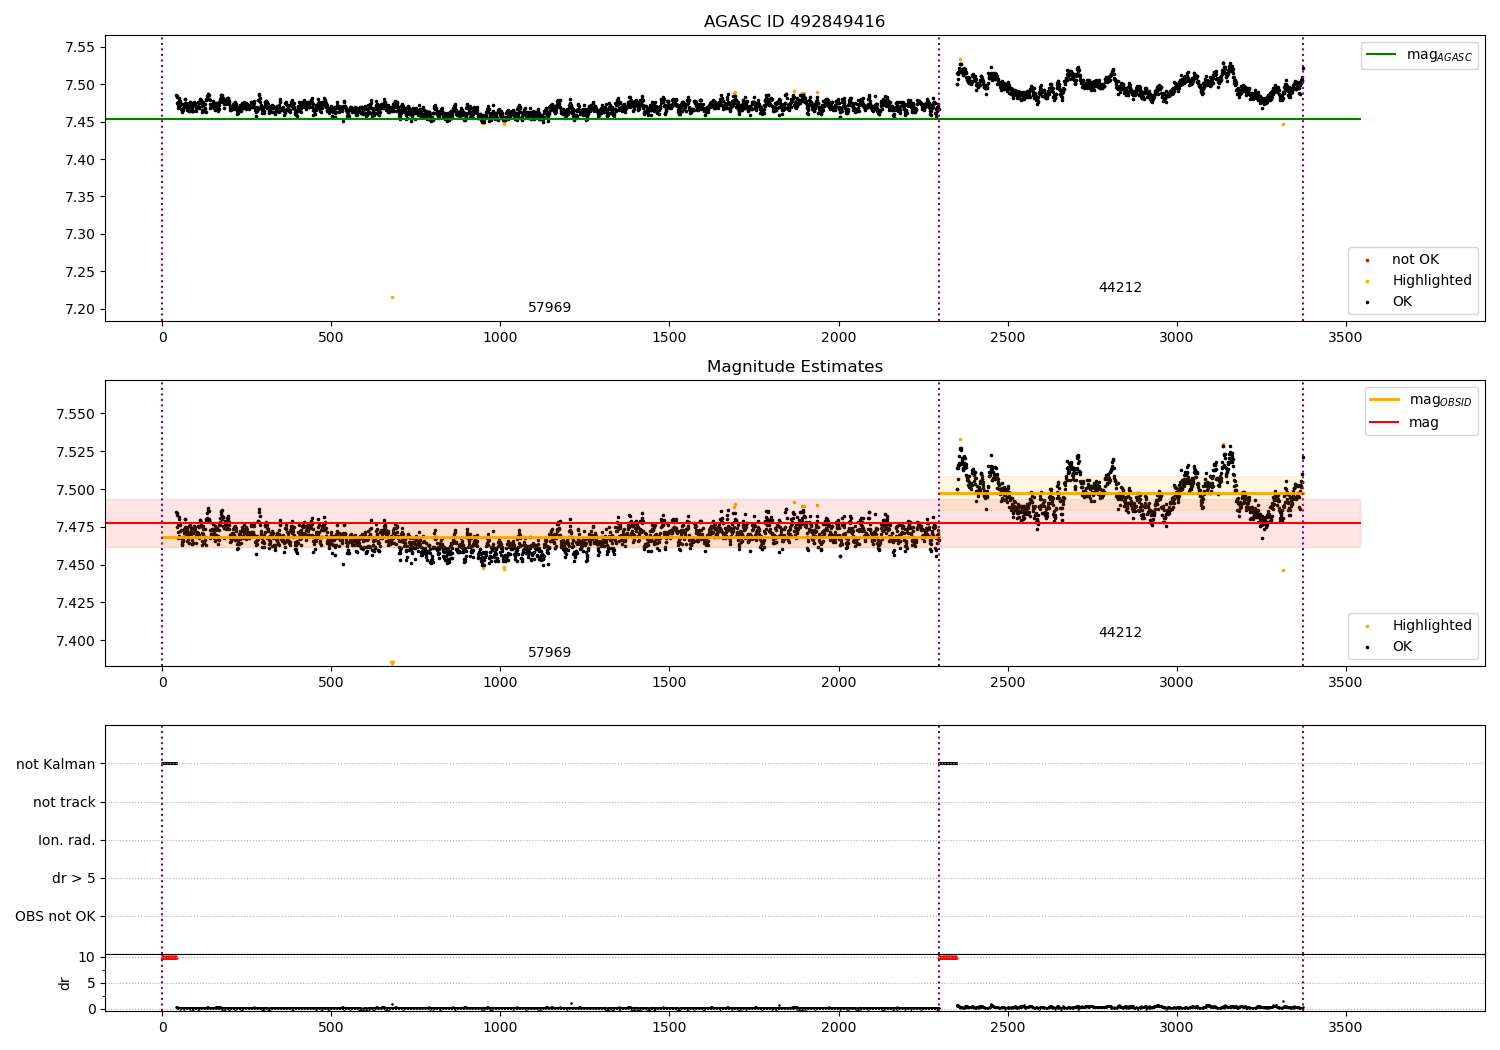The width and height of the screenshot is (1500, 1050).
Task: Click the '57969' annotation in the top plot
Action: 549,308
